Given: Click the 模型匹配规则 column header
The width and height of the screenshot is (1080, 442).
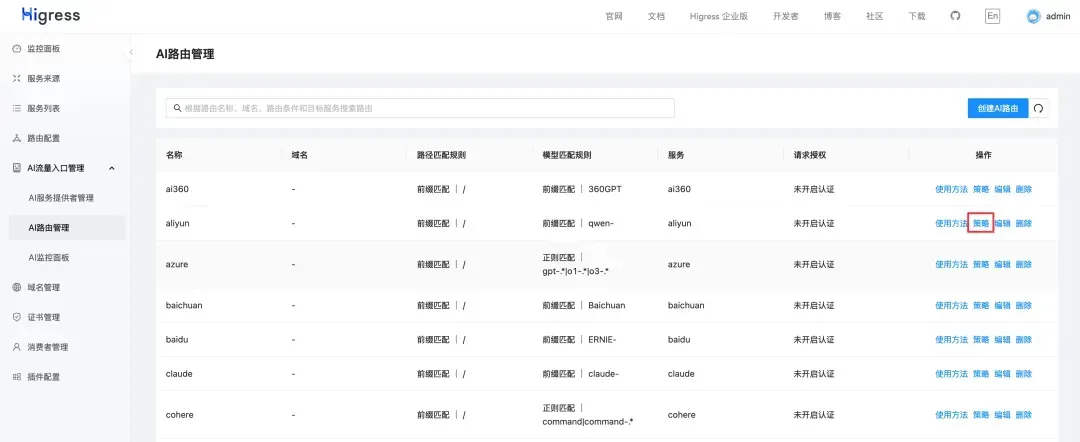Looking at the screenshot, I should [567, 156].
